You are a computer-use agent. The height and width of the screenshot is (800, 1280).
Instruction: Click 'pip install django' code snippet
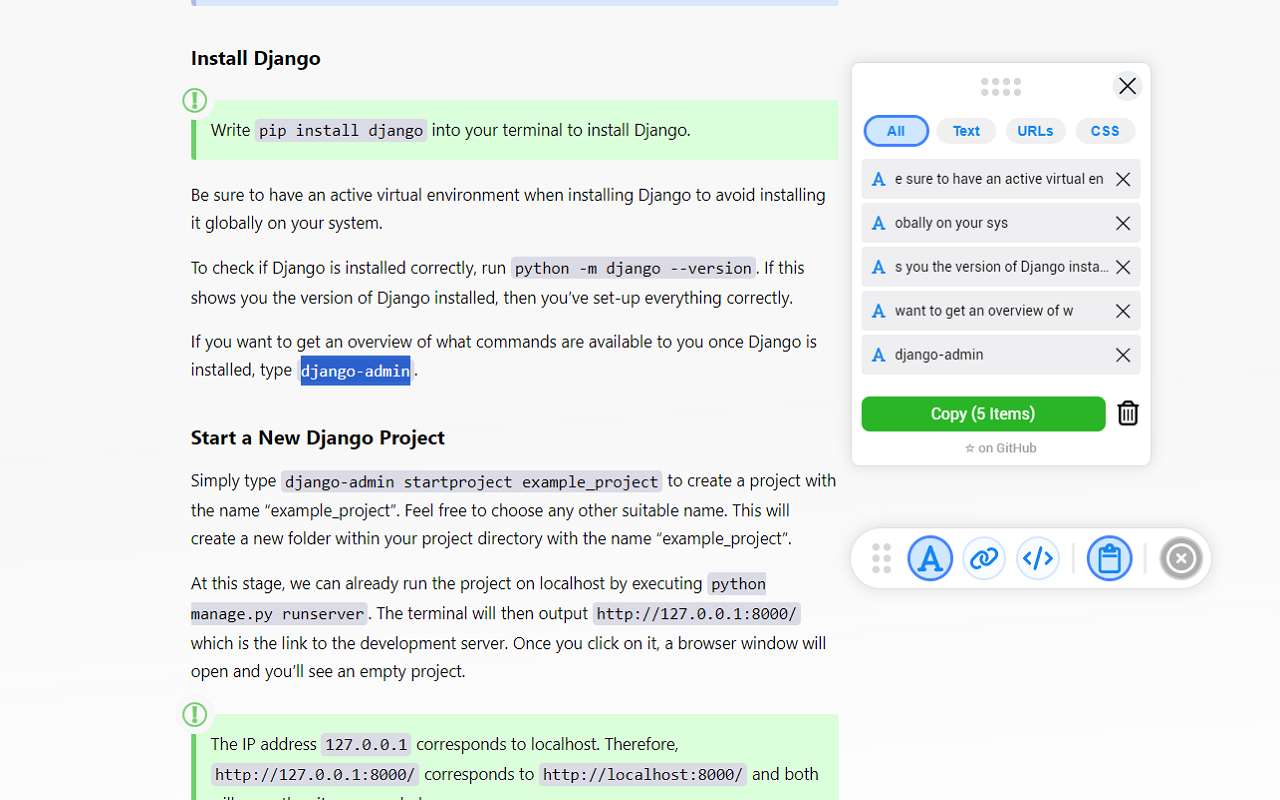[x=341, y=130]
